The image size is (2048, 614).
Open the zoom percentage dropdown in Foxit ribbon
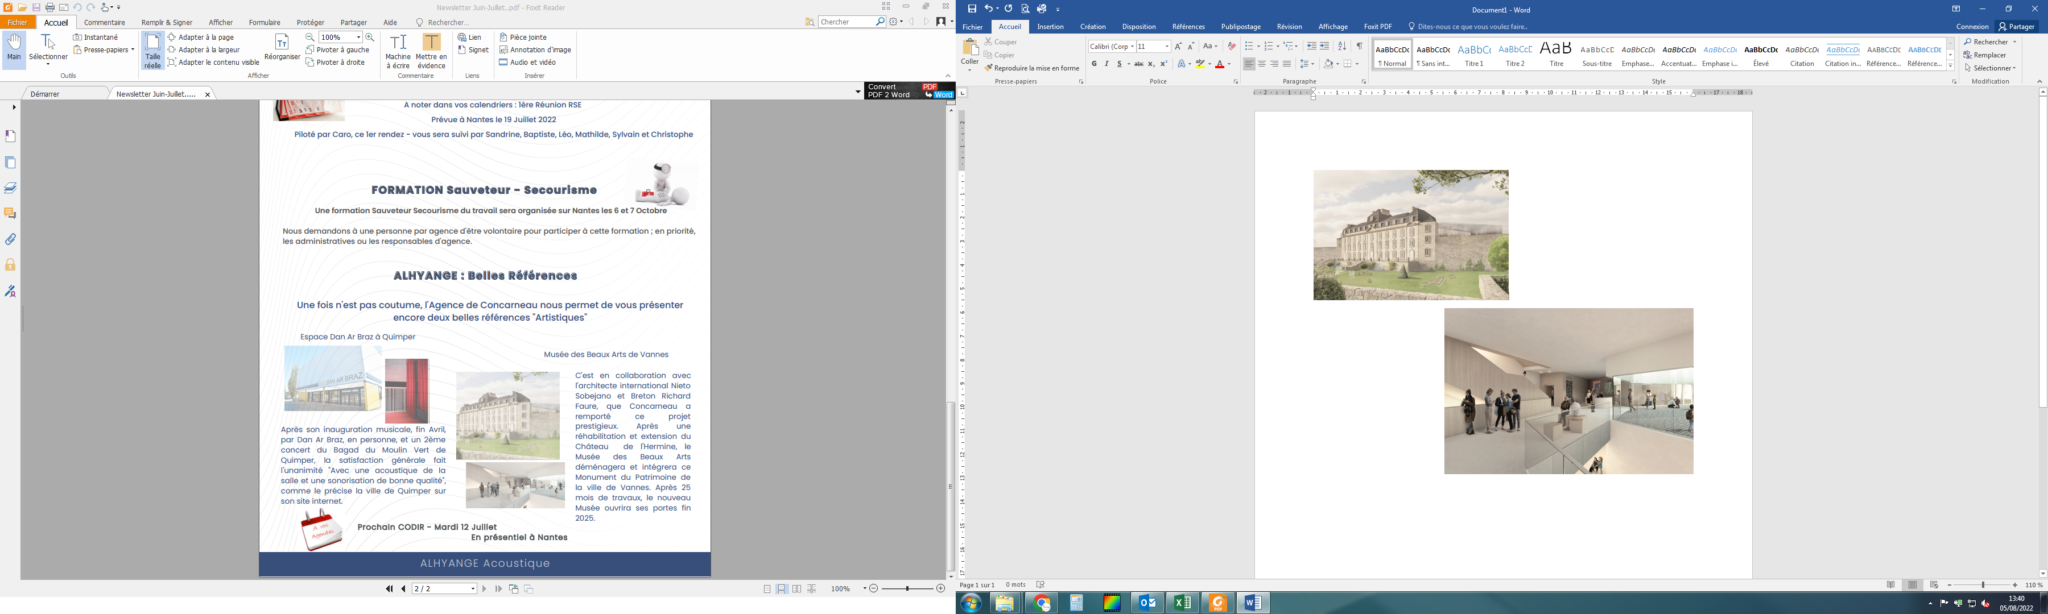point(358,37)
